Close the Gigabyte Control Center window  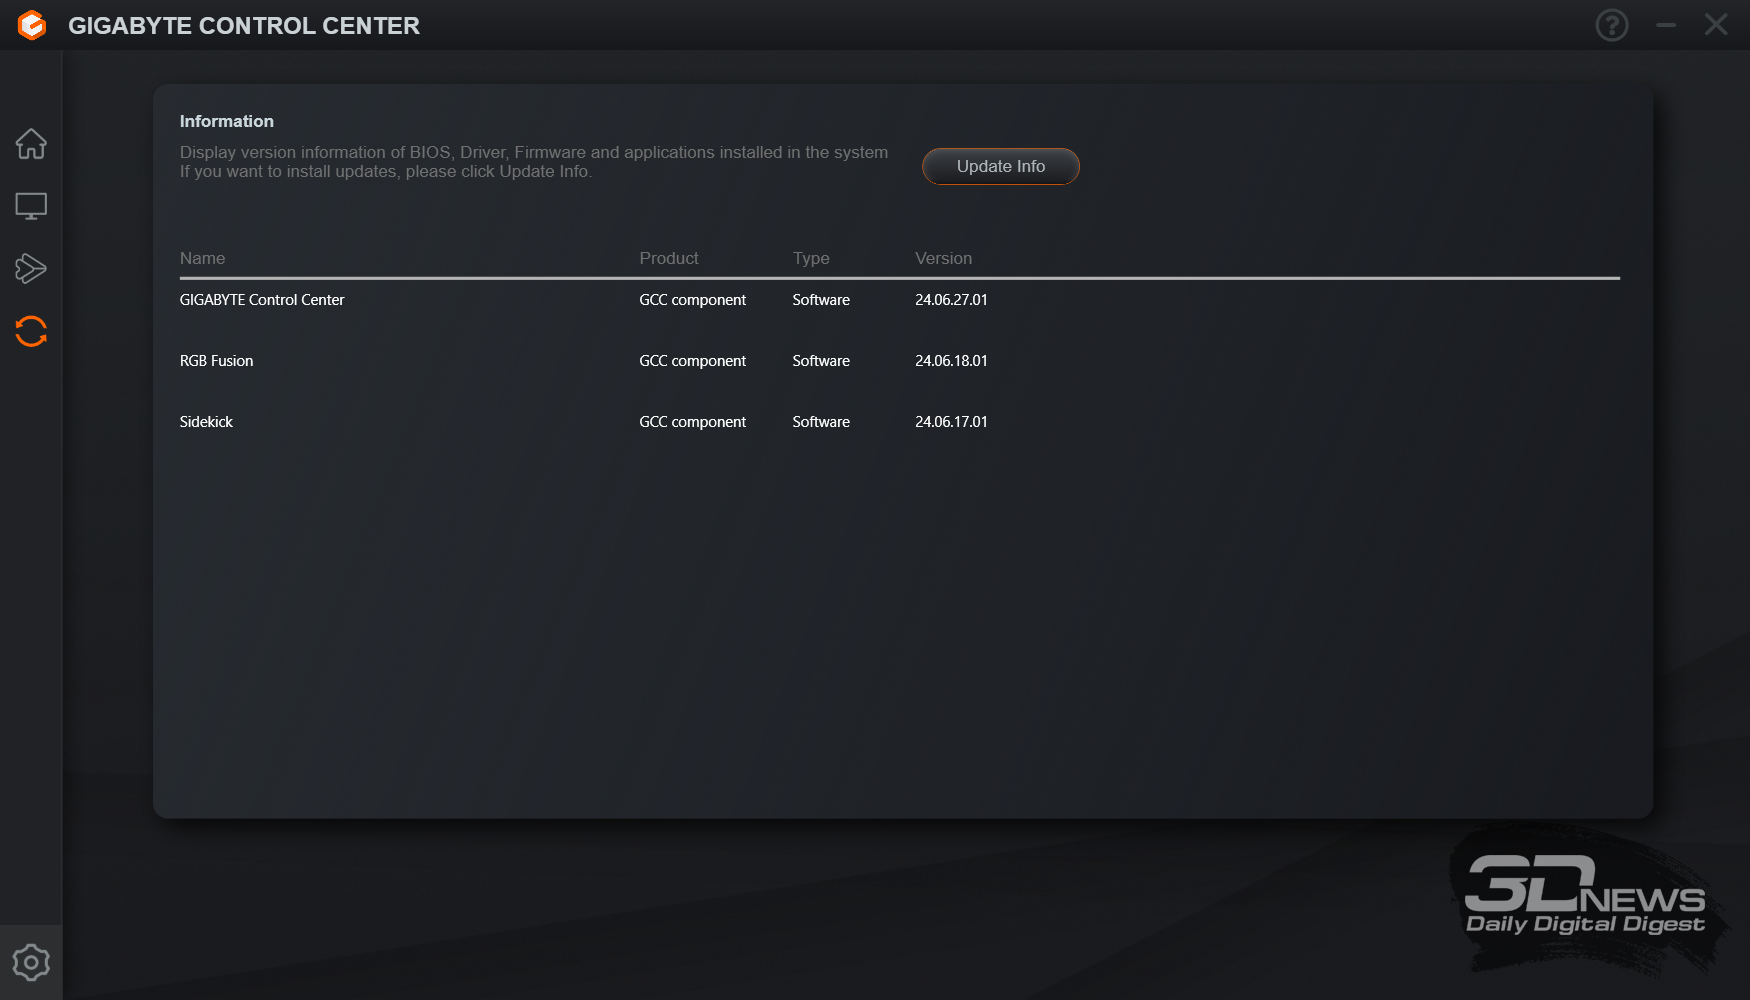1716,25
